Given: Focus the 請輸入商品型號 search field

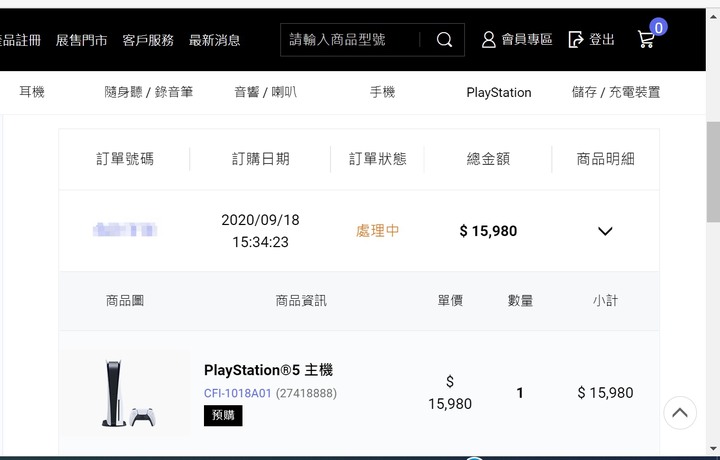Looking at the screenshot, I should (x=350, y=40).
